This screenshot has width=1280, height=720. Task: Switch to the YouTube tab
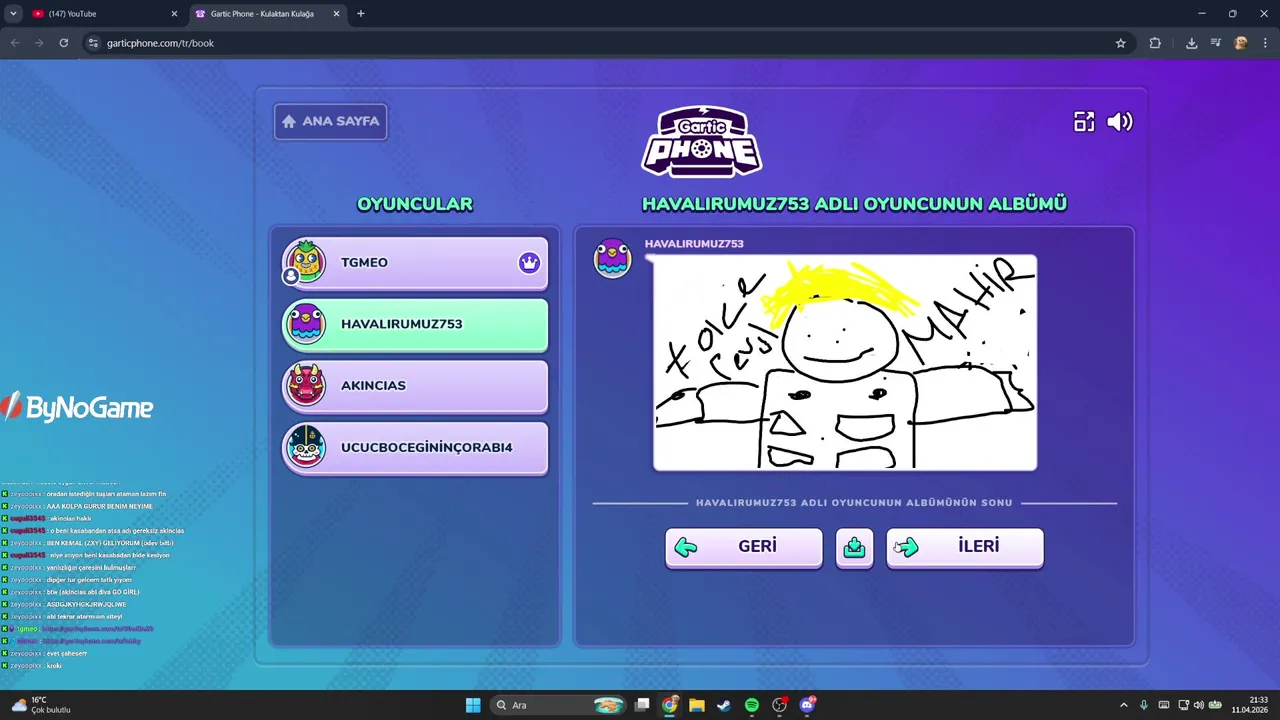tap(104, 14)
